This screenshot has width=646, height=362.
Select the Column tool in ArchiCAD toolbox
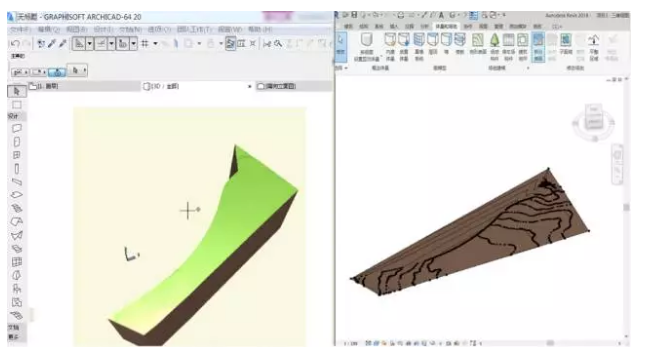tap(16, 168)
